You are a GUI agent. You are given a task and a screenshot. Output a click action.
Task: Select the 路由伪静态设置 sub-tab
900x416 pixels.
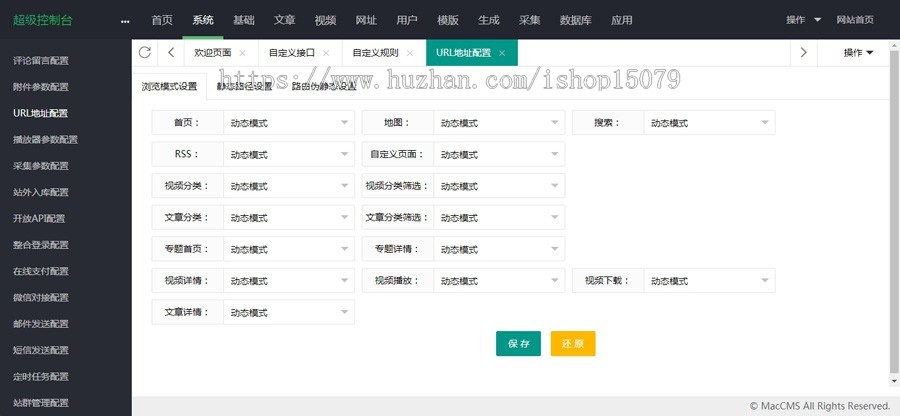click(324, 87)
